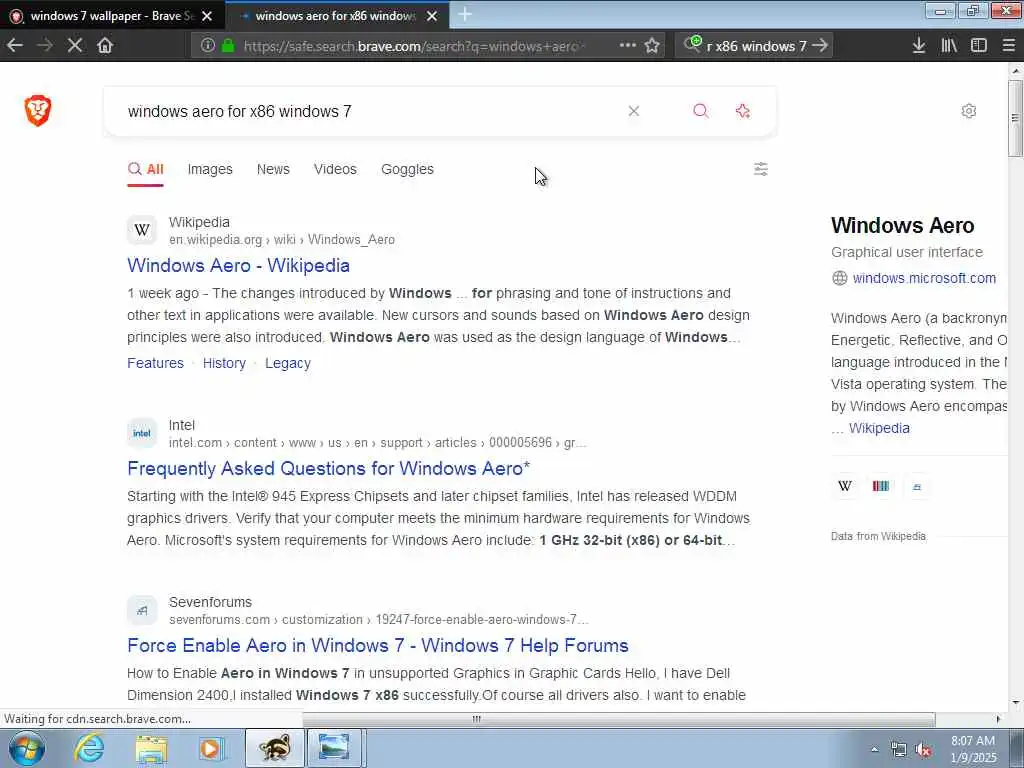Open the search filter sliders icon

[x=761, y=169]
